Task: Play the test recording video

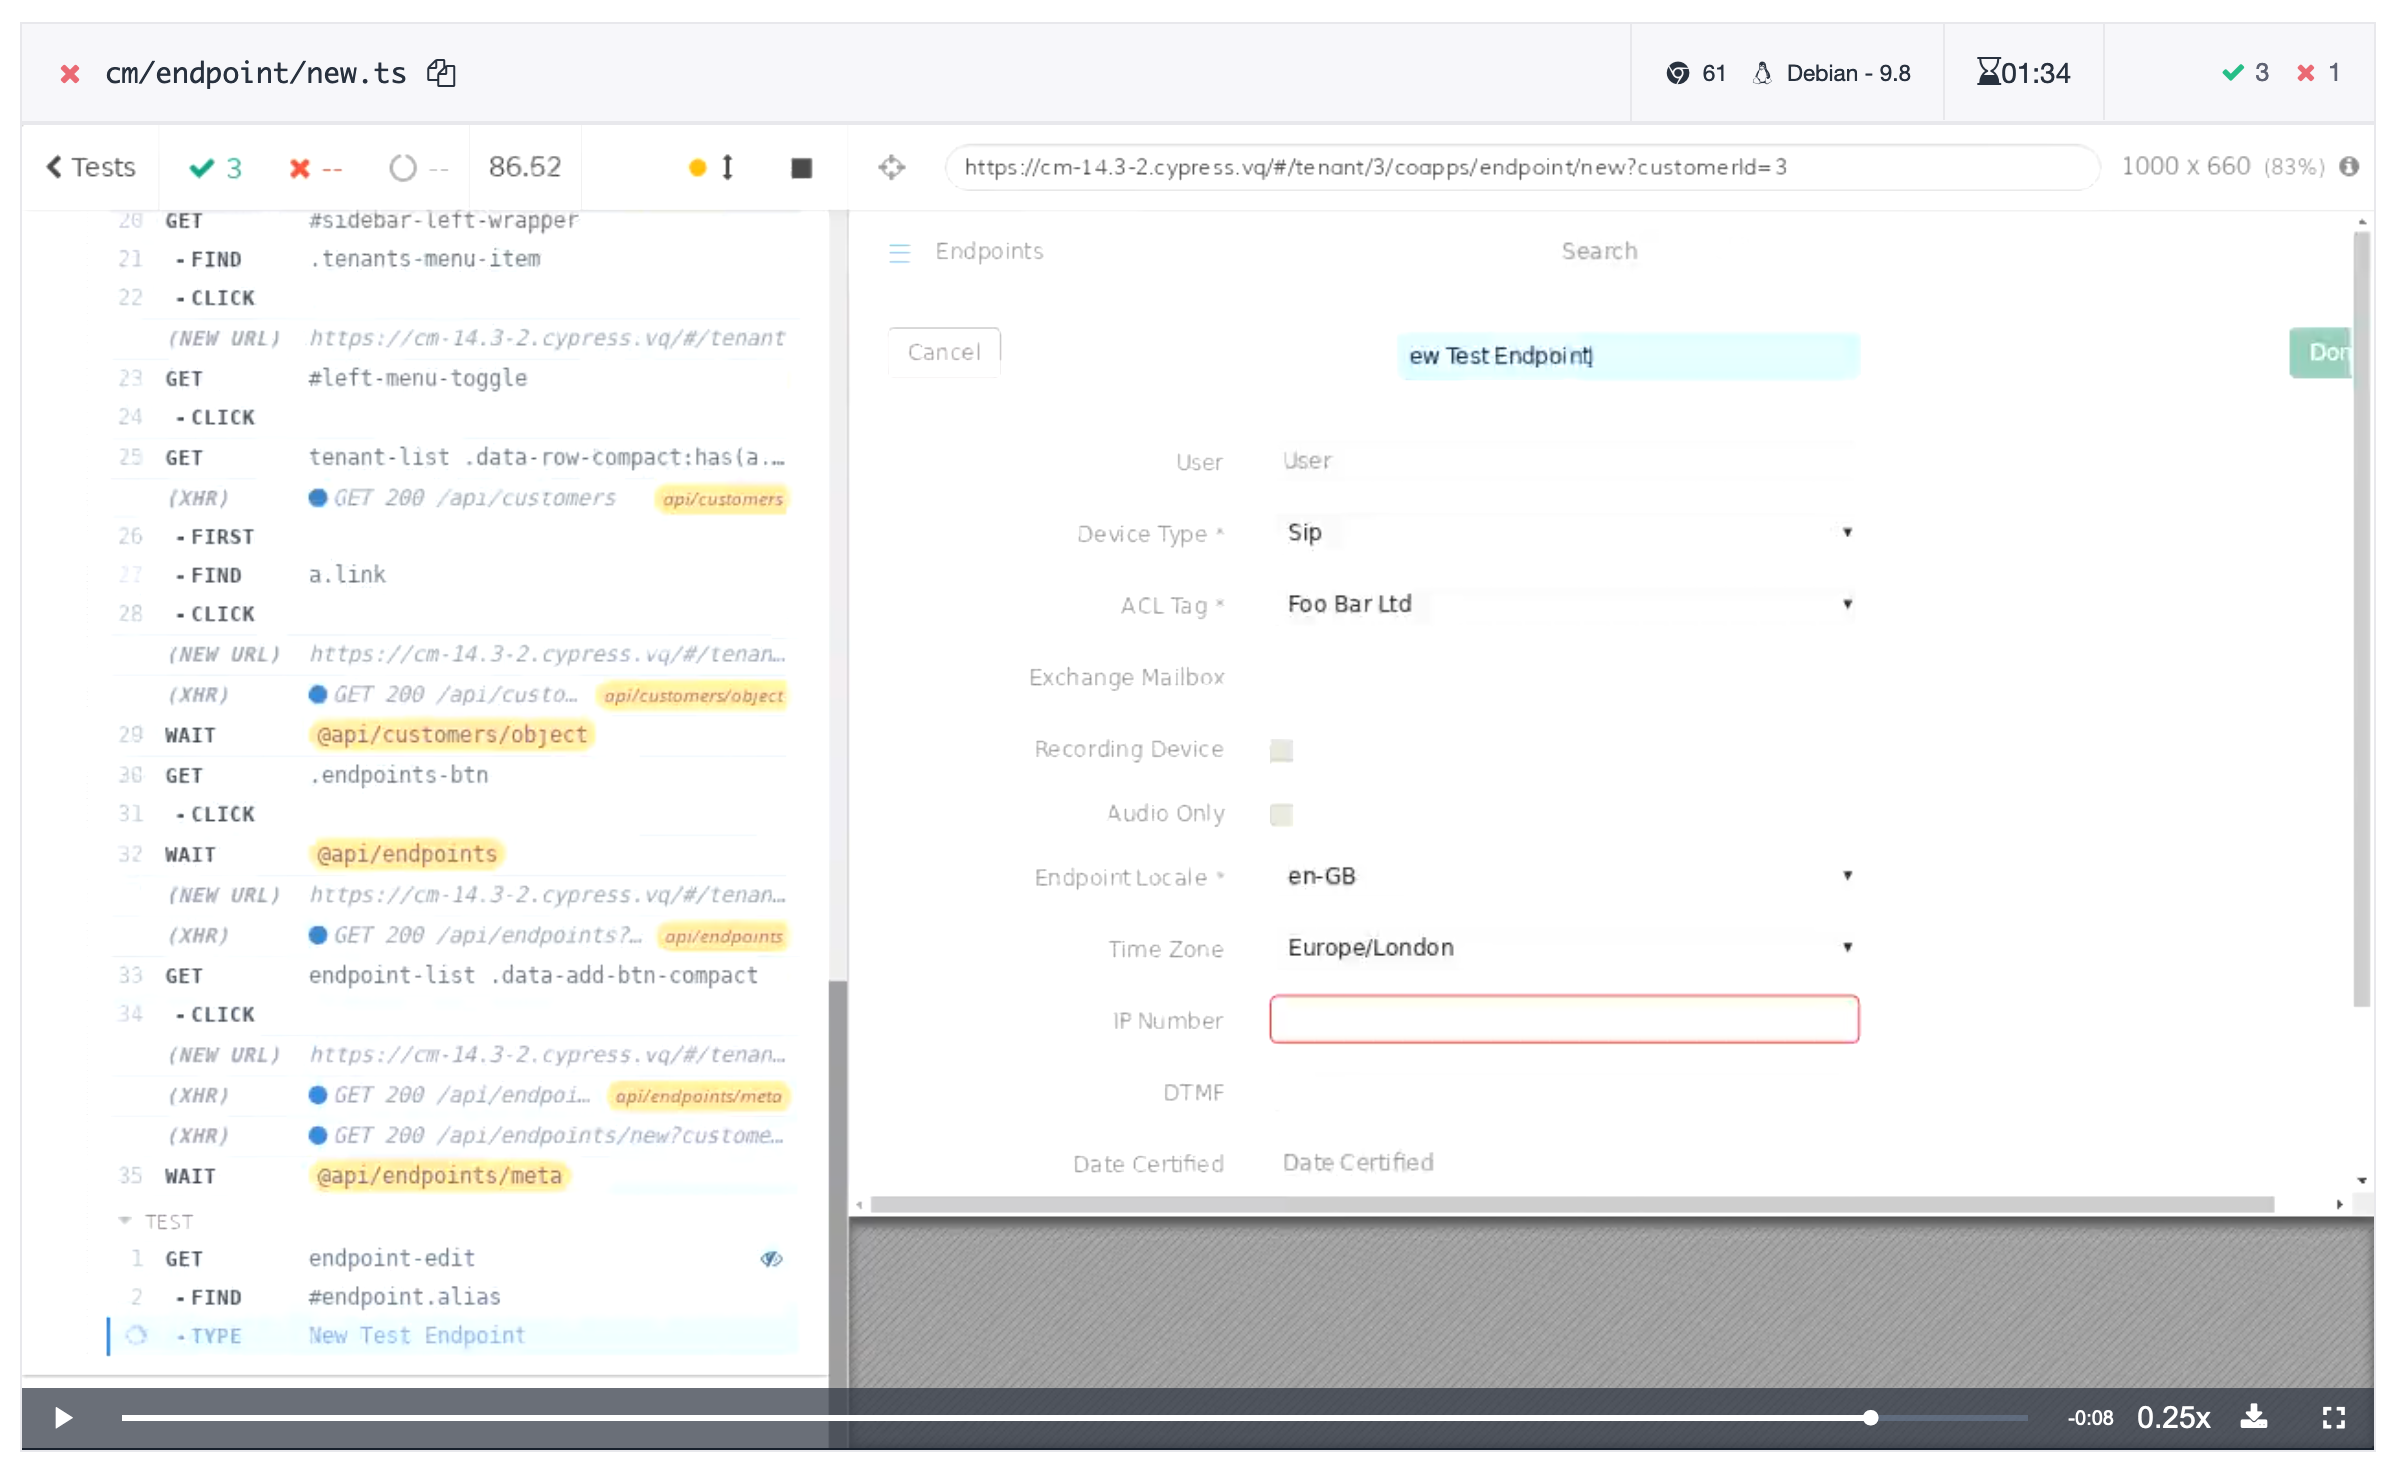Action: click(63, 1417)
